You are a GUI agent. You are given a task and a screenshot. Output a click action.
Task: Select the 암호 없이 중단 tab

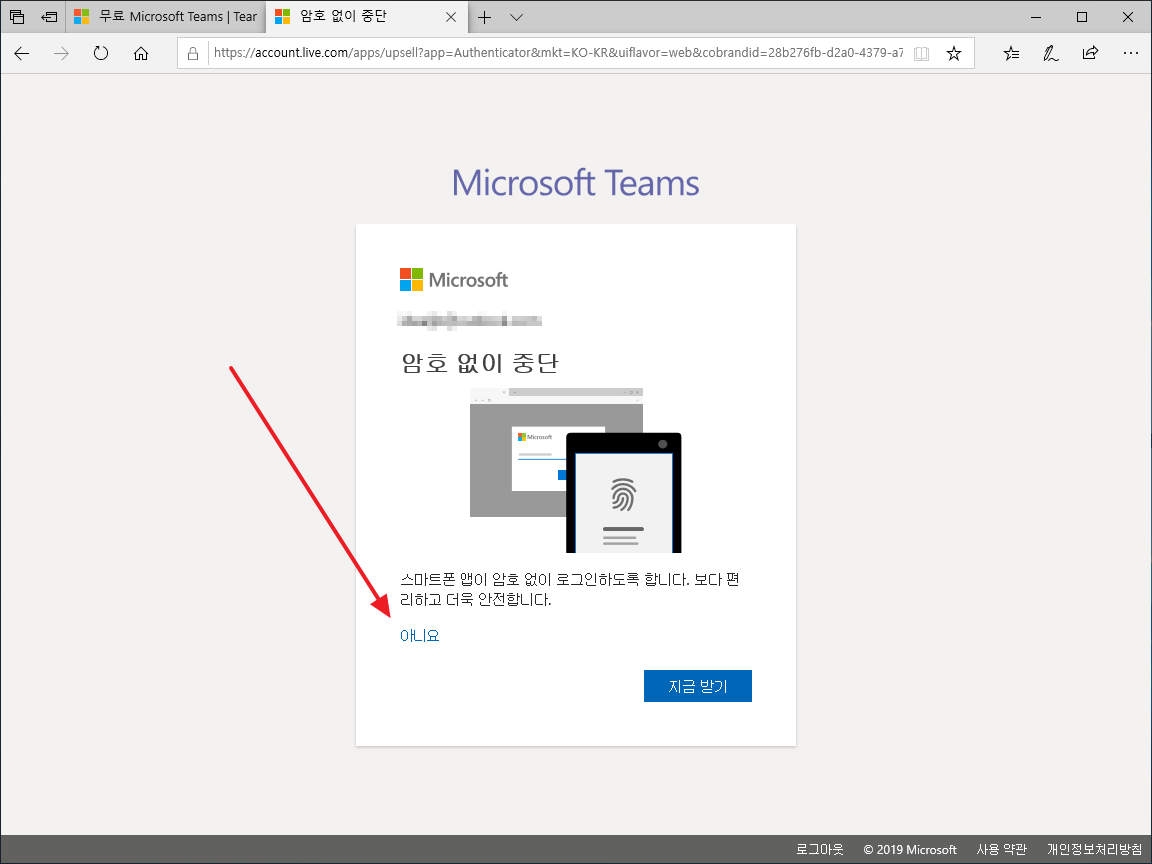[x=366, y=16]
